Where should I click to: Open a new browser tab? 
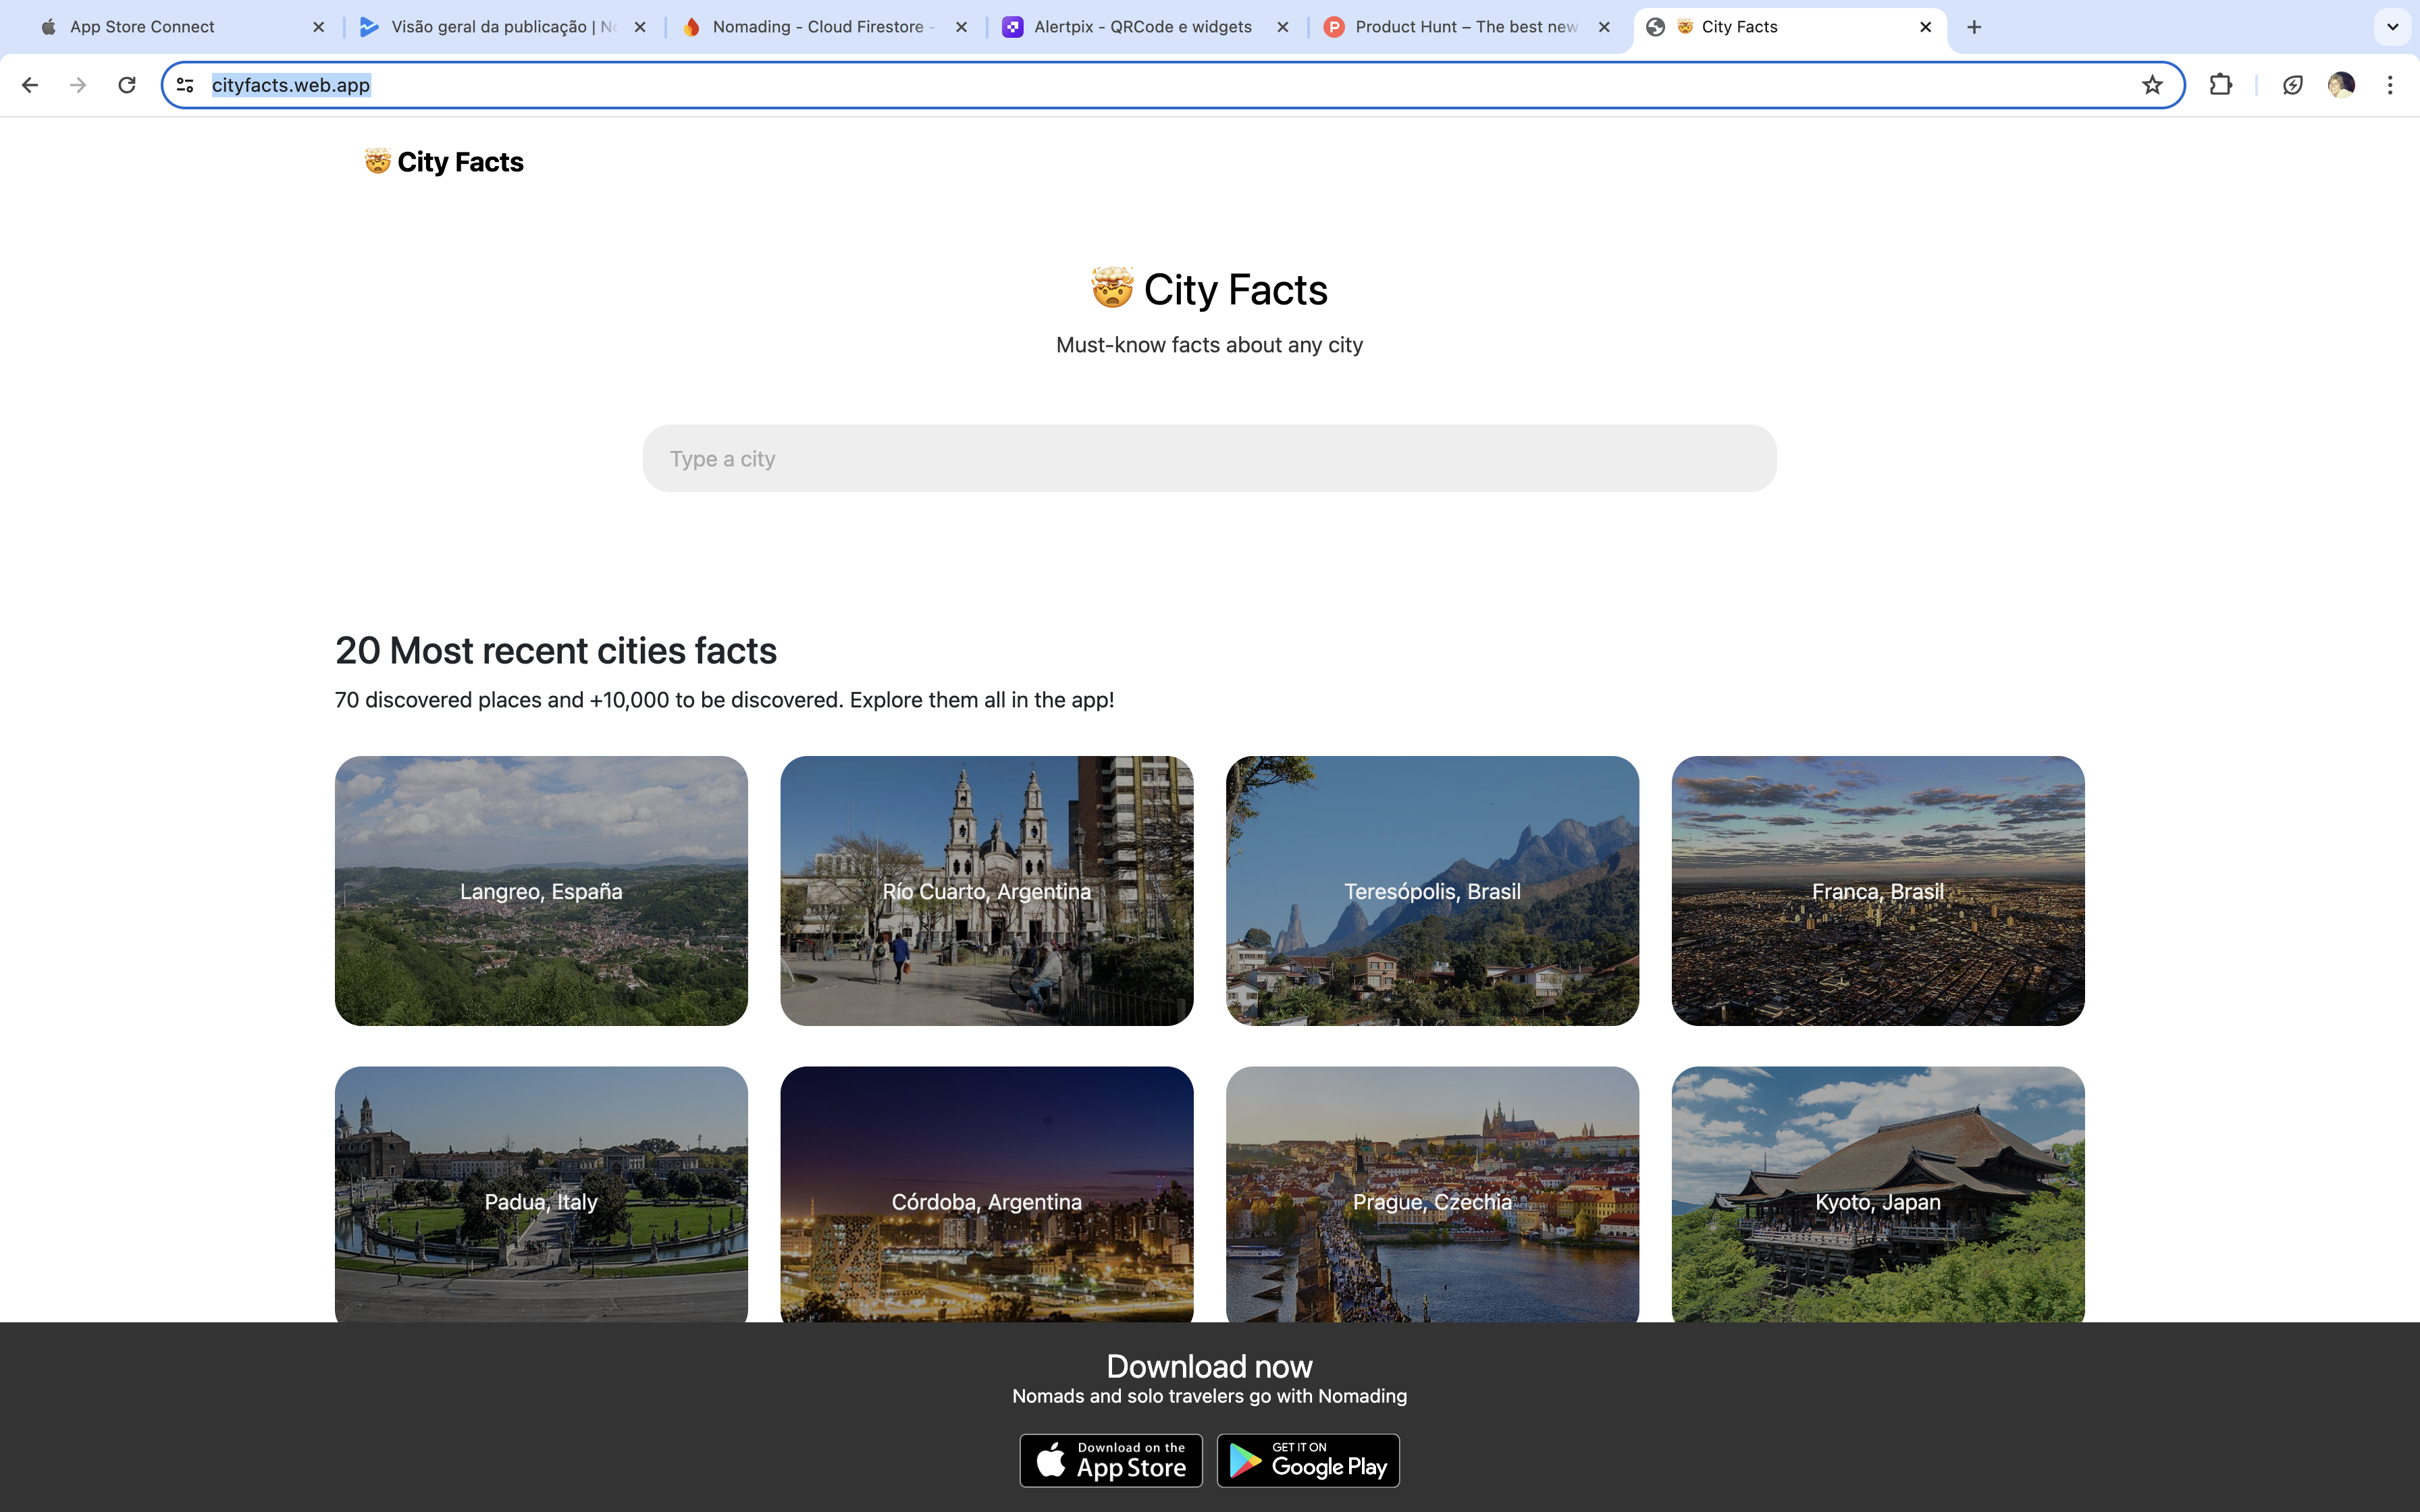point(1974,27)
